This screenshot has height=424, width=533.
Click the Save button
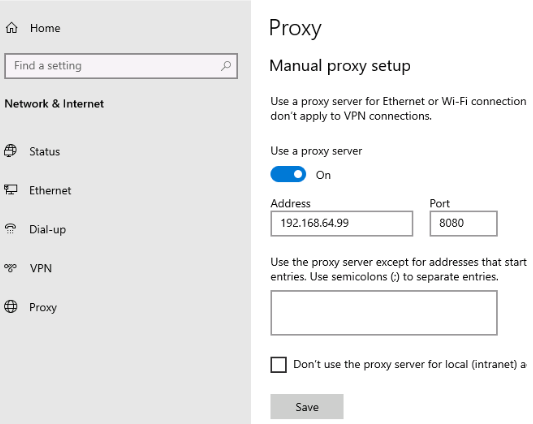[x=307, y=407]
